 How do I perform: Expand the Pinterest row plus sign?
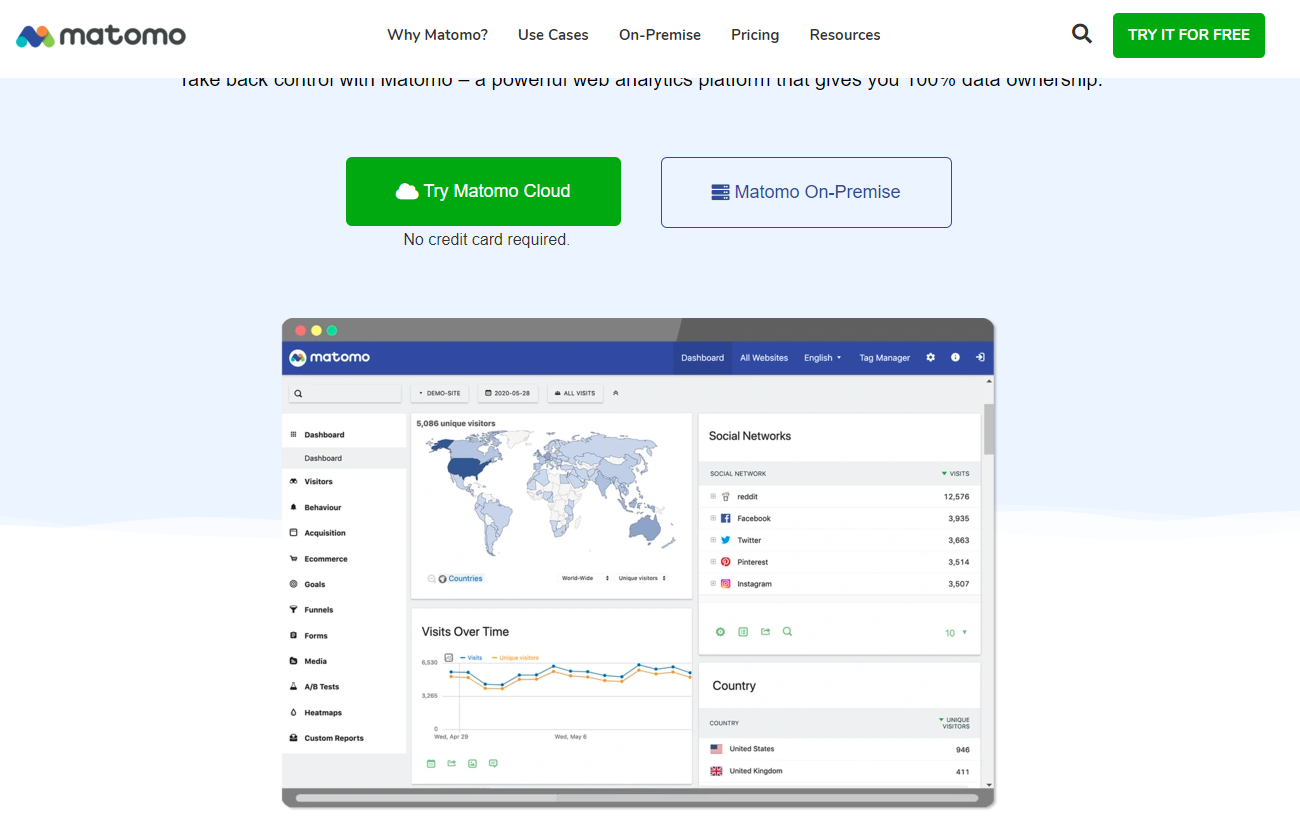(713, 562)
